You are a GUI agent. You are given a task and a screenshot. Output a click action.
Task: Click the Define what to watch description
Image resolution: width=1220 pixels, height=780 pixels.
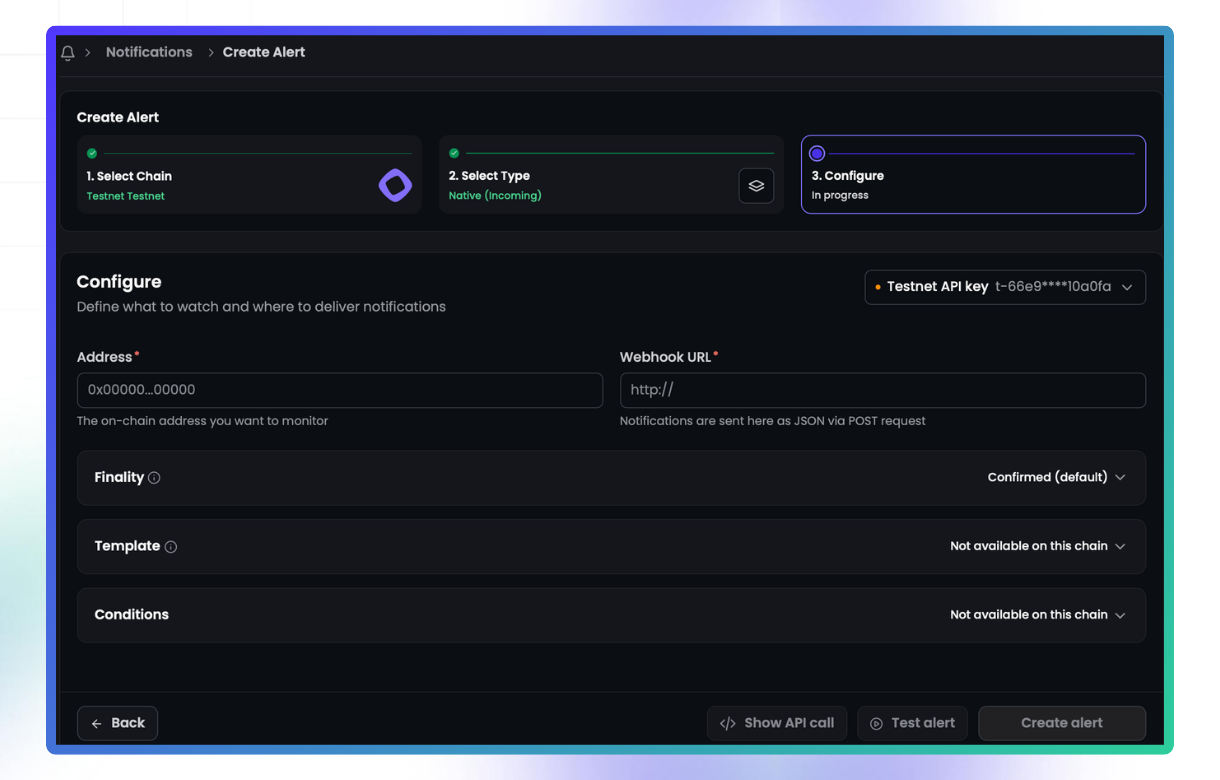[x=261, y=307]
